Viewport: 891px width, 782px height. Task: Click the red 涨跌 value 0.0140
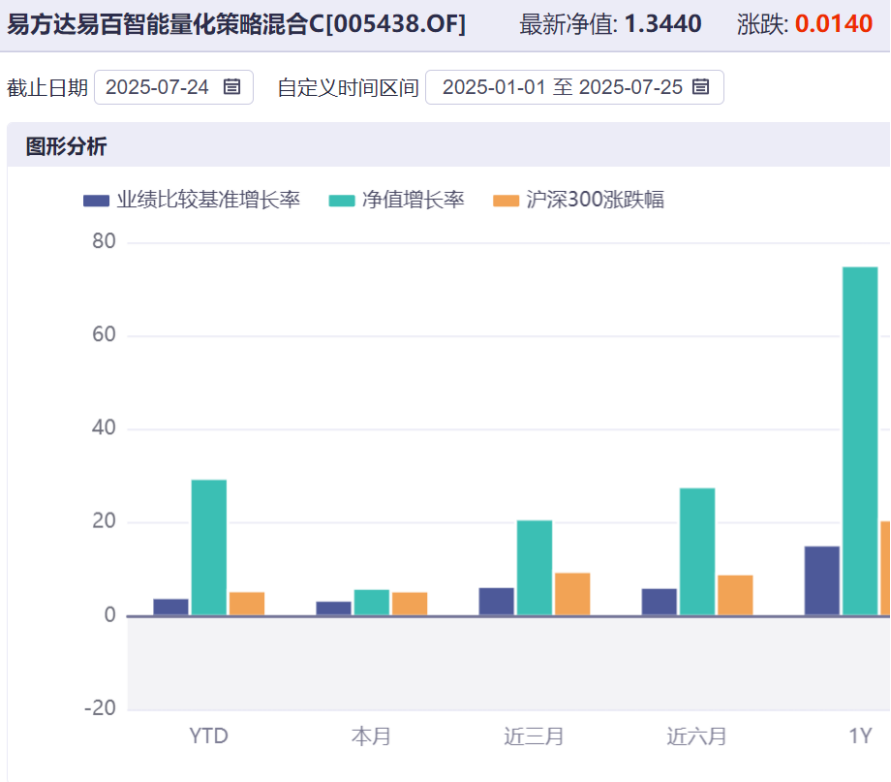[834, 24]
